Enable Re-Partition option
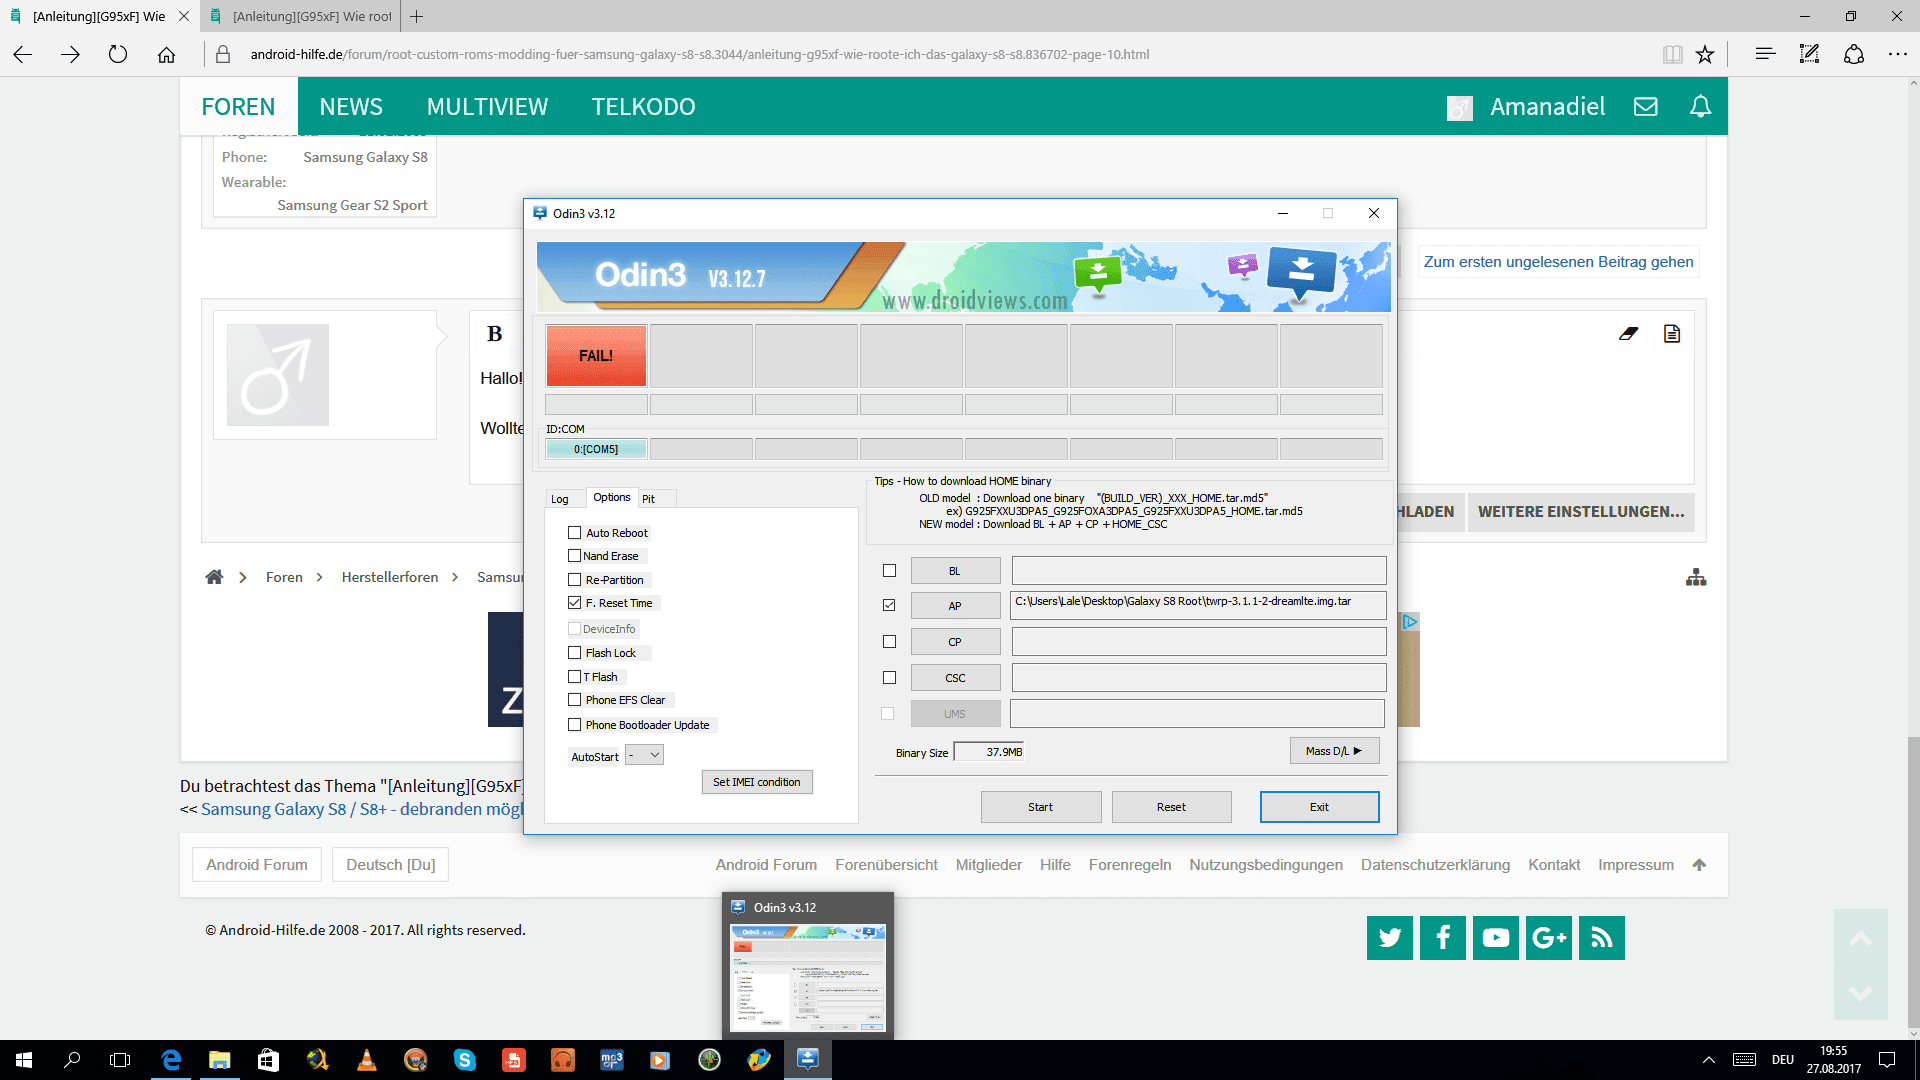Viewport: 1920px width, 1080px height. [574, 580]
